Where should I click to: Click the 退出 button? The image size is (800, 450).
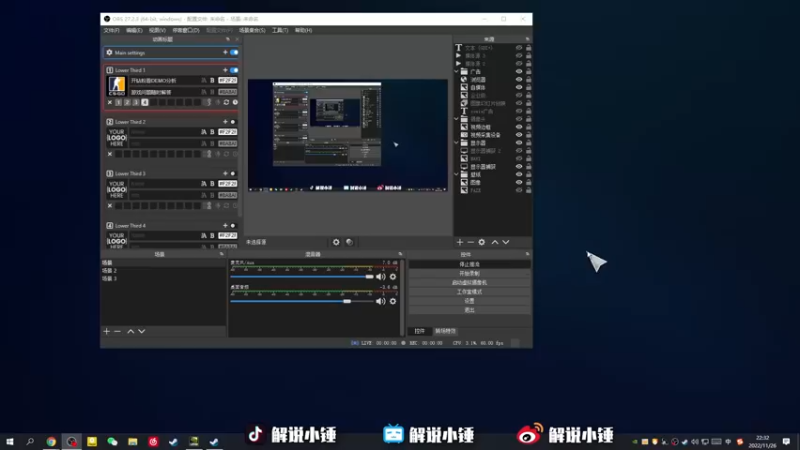469,310
